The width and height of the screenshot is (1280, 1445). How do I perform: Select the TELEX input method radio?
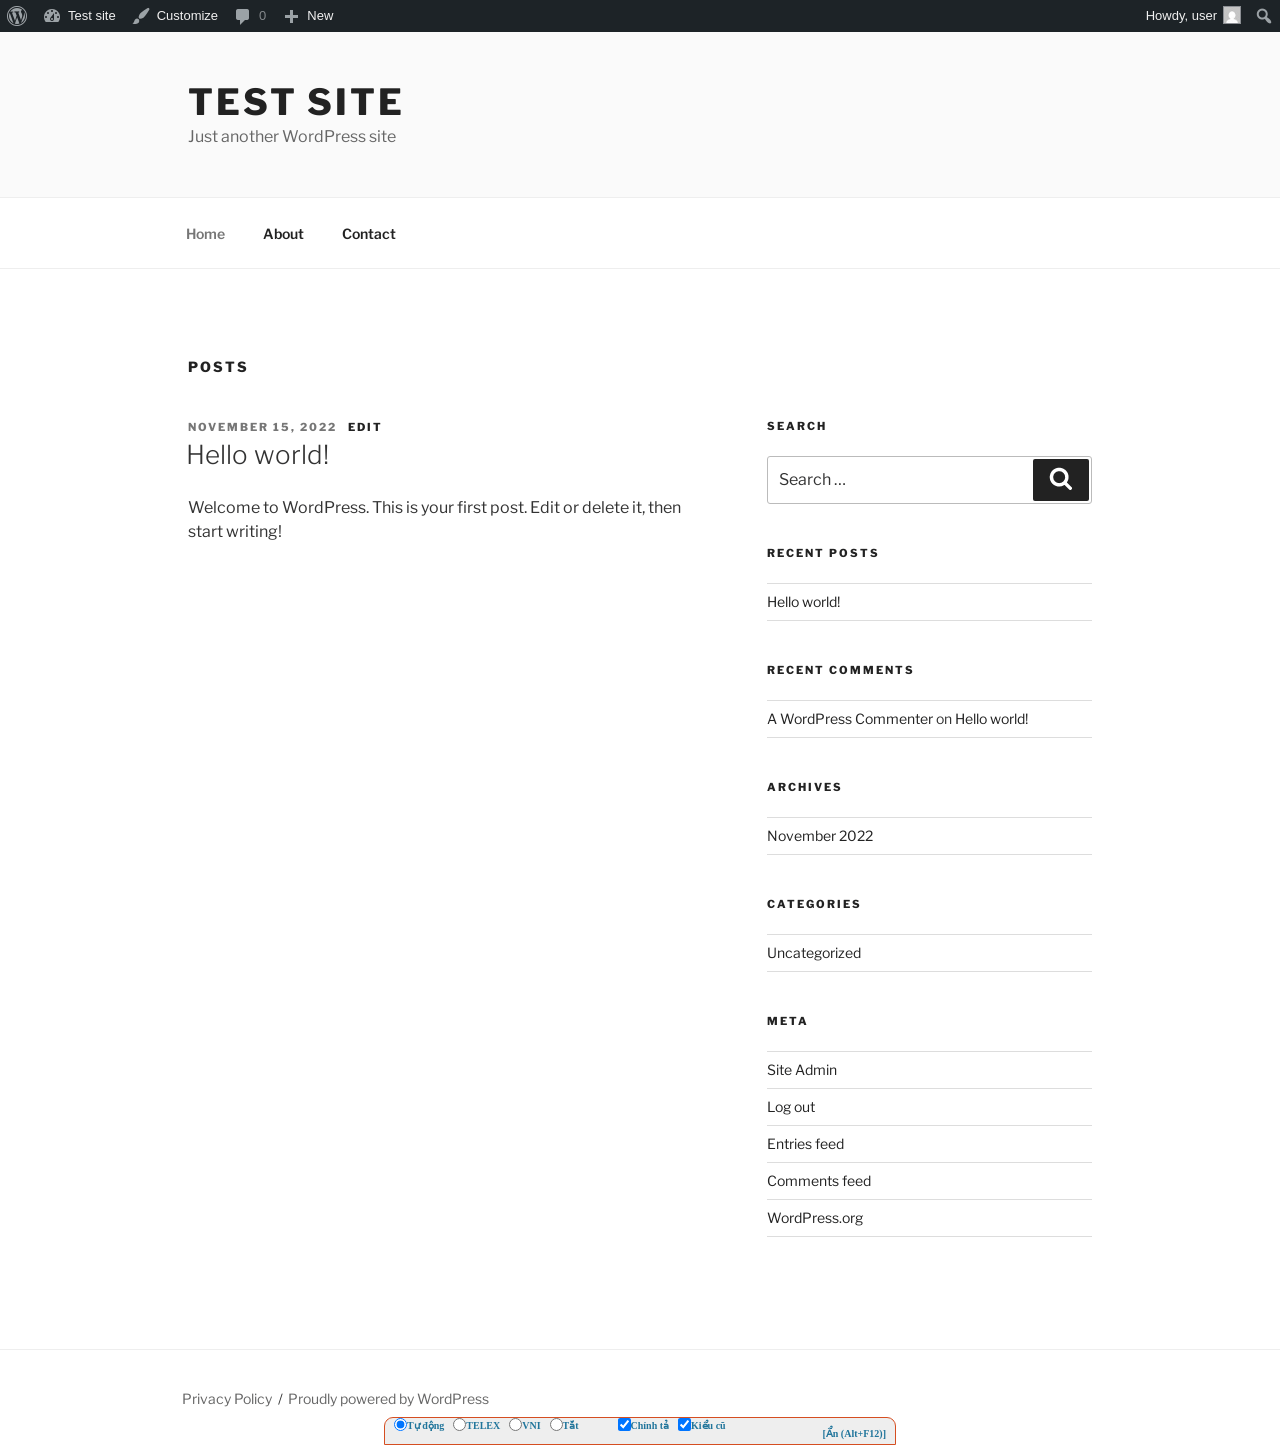point(459,1425)
